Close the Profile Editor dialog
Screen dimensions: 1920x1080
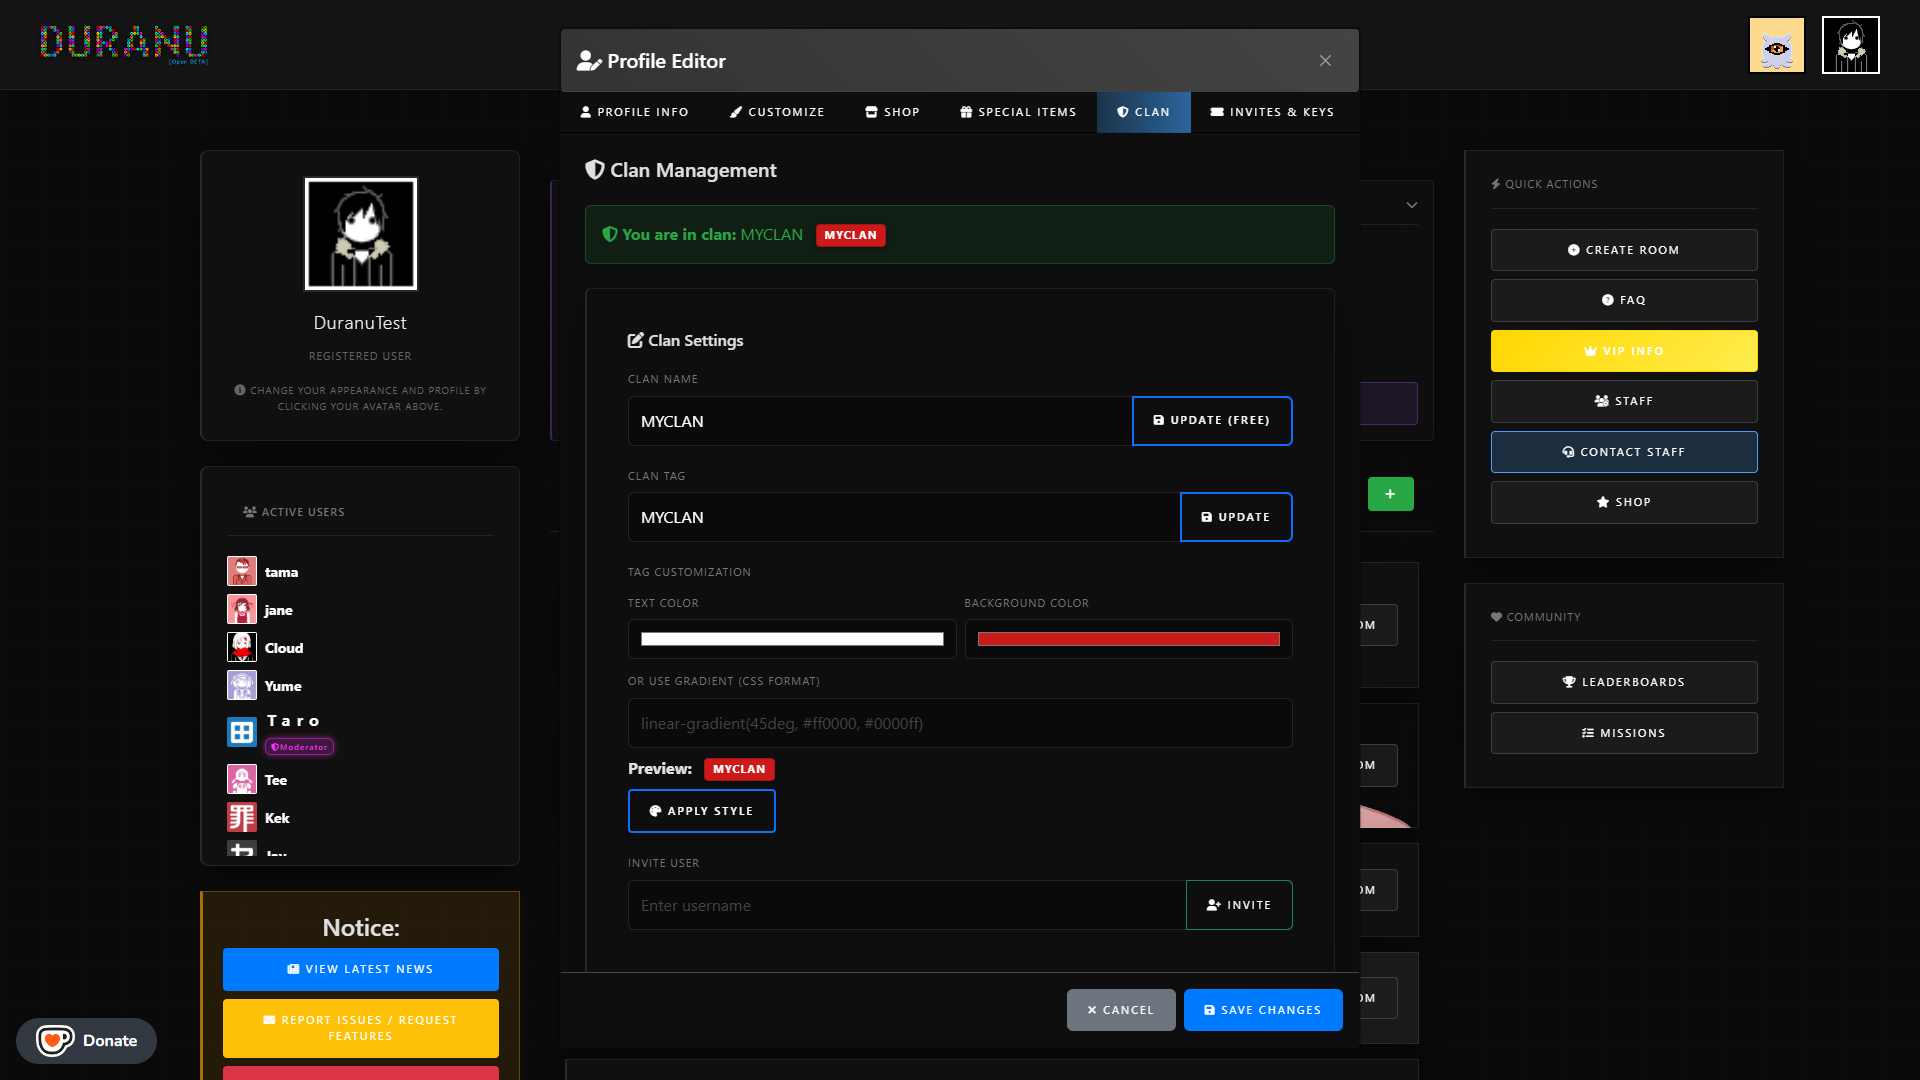(x=1325, y=61)
